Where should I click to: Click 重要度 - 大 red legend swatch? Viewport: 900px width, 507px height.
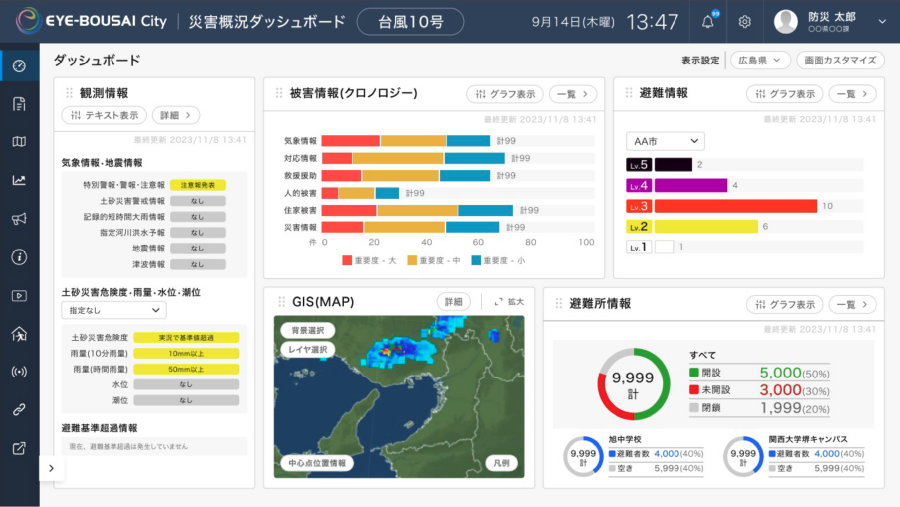[347, 260]
